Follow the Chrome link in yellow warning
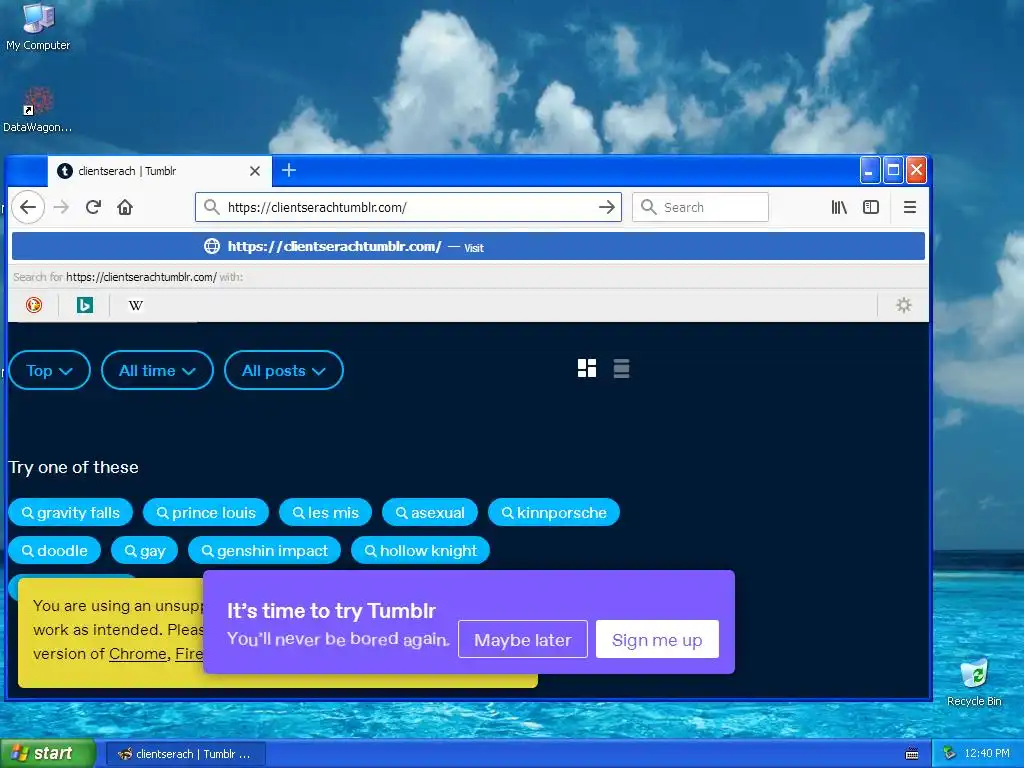Screen dimensions: 1024x768 coord(138,654)
